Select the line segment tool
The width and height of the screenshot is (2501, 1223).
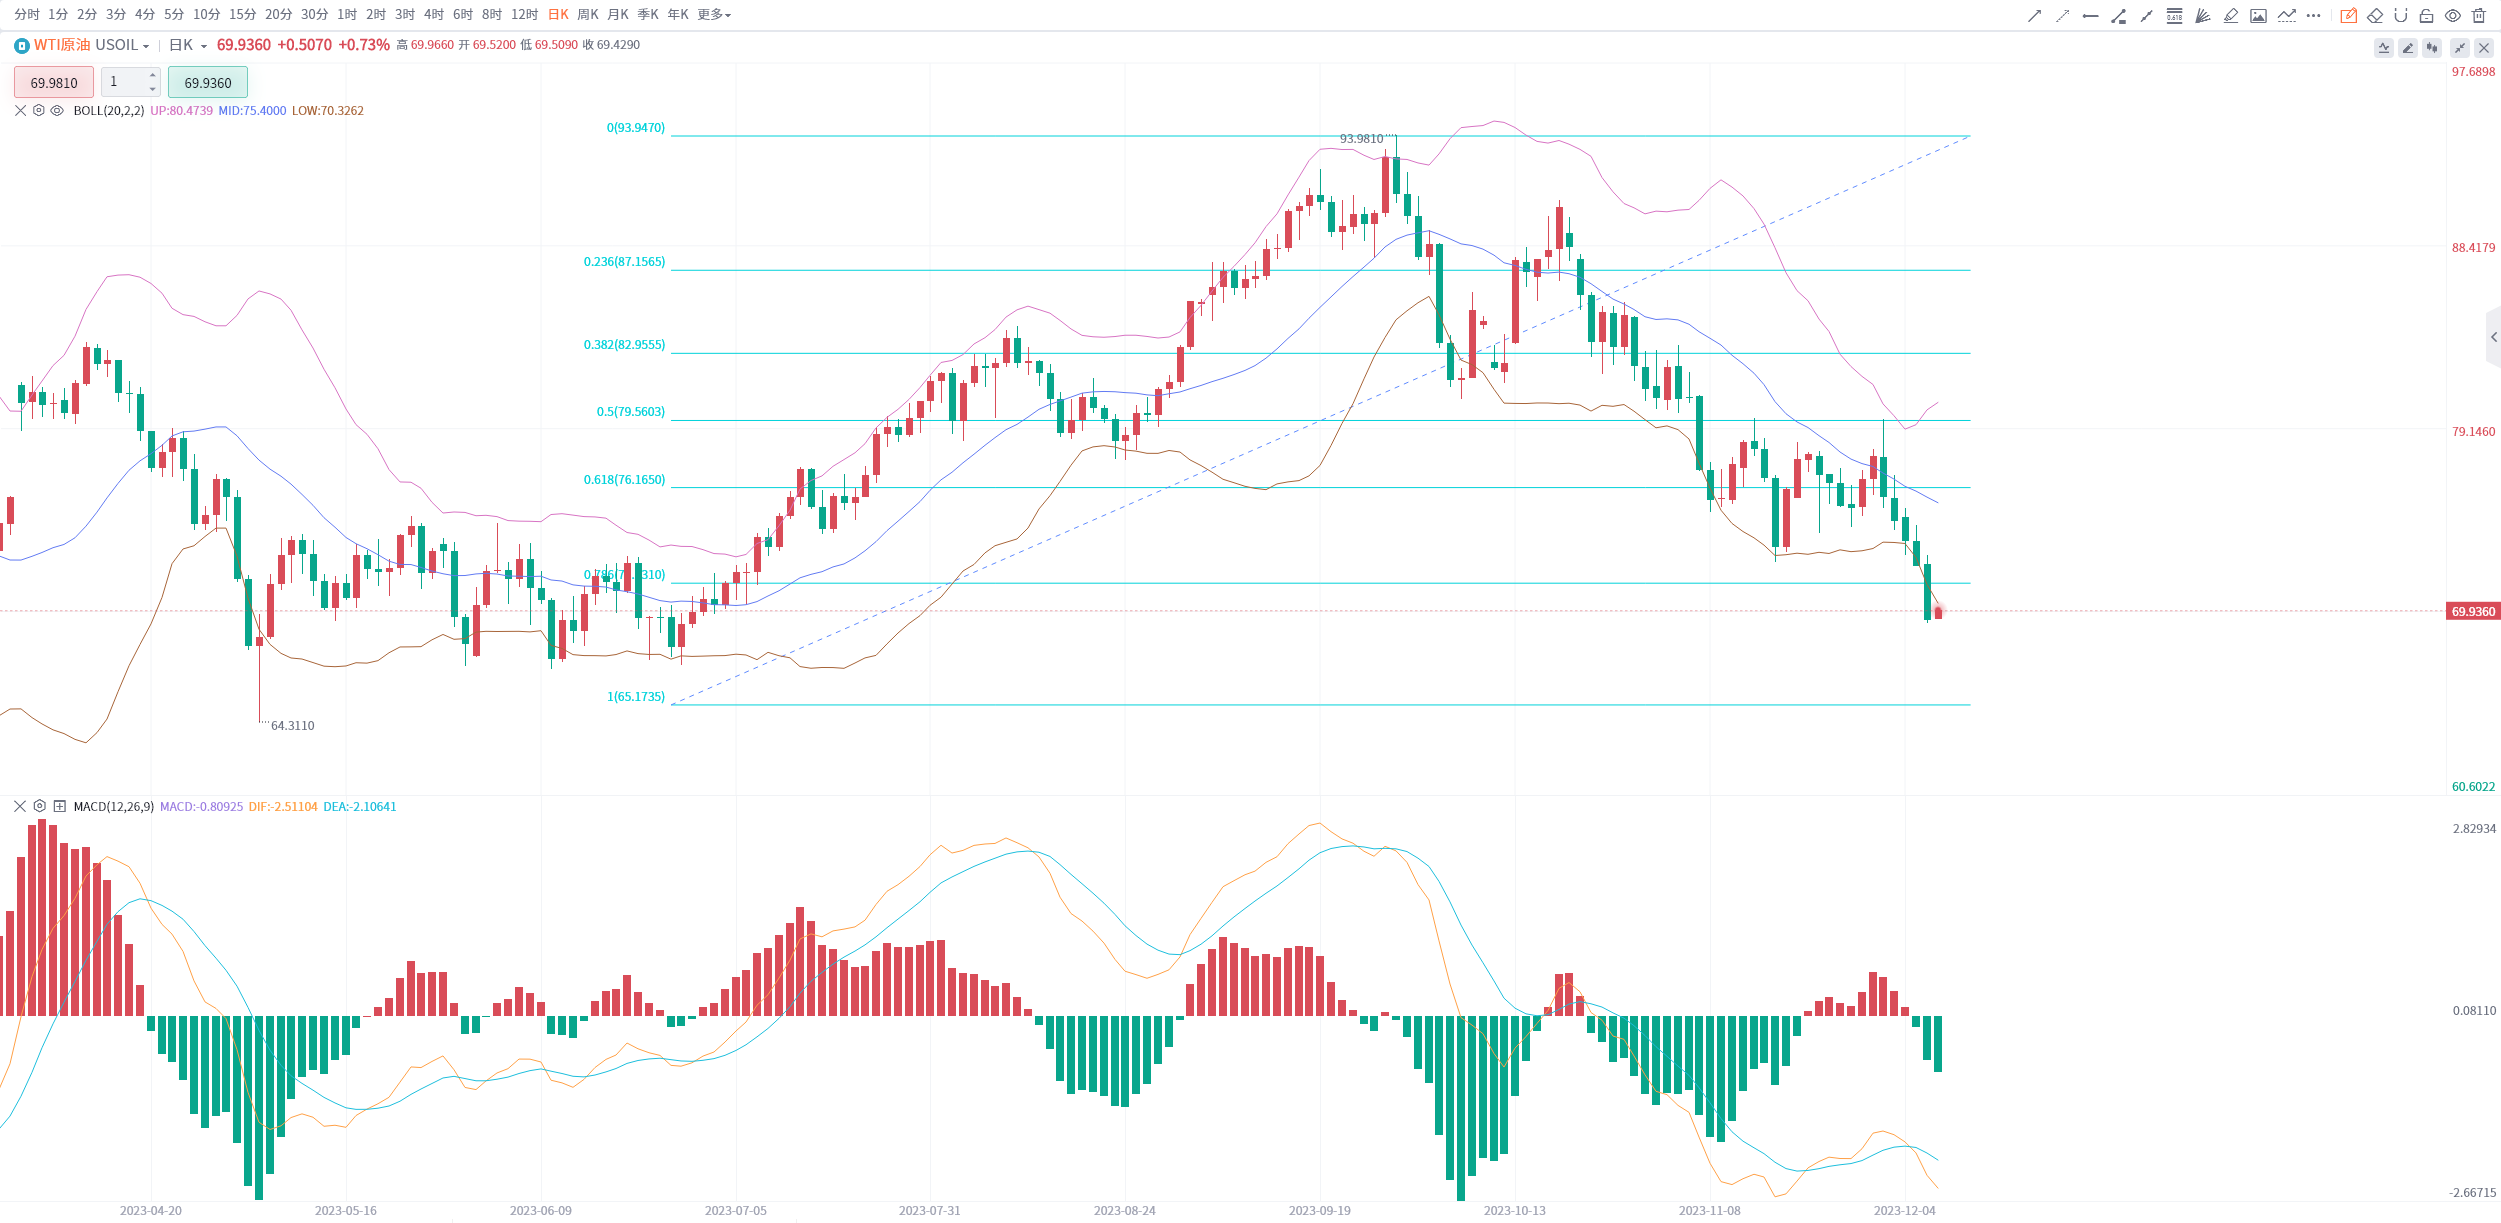(2146, 15)
